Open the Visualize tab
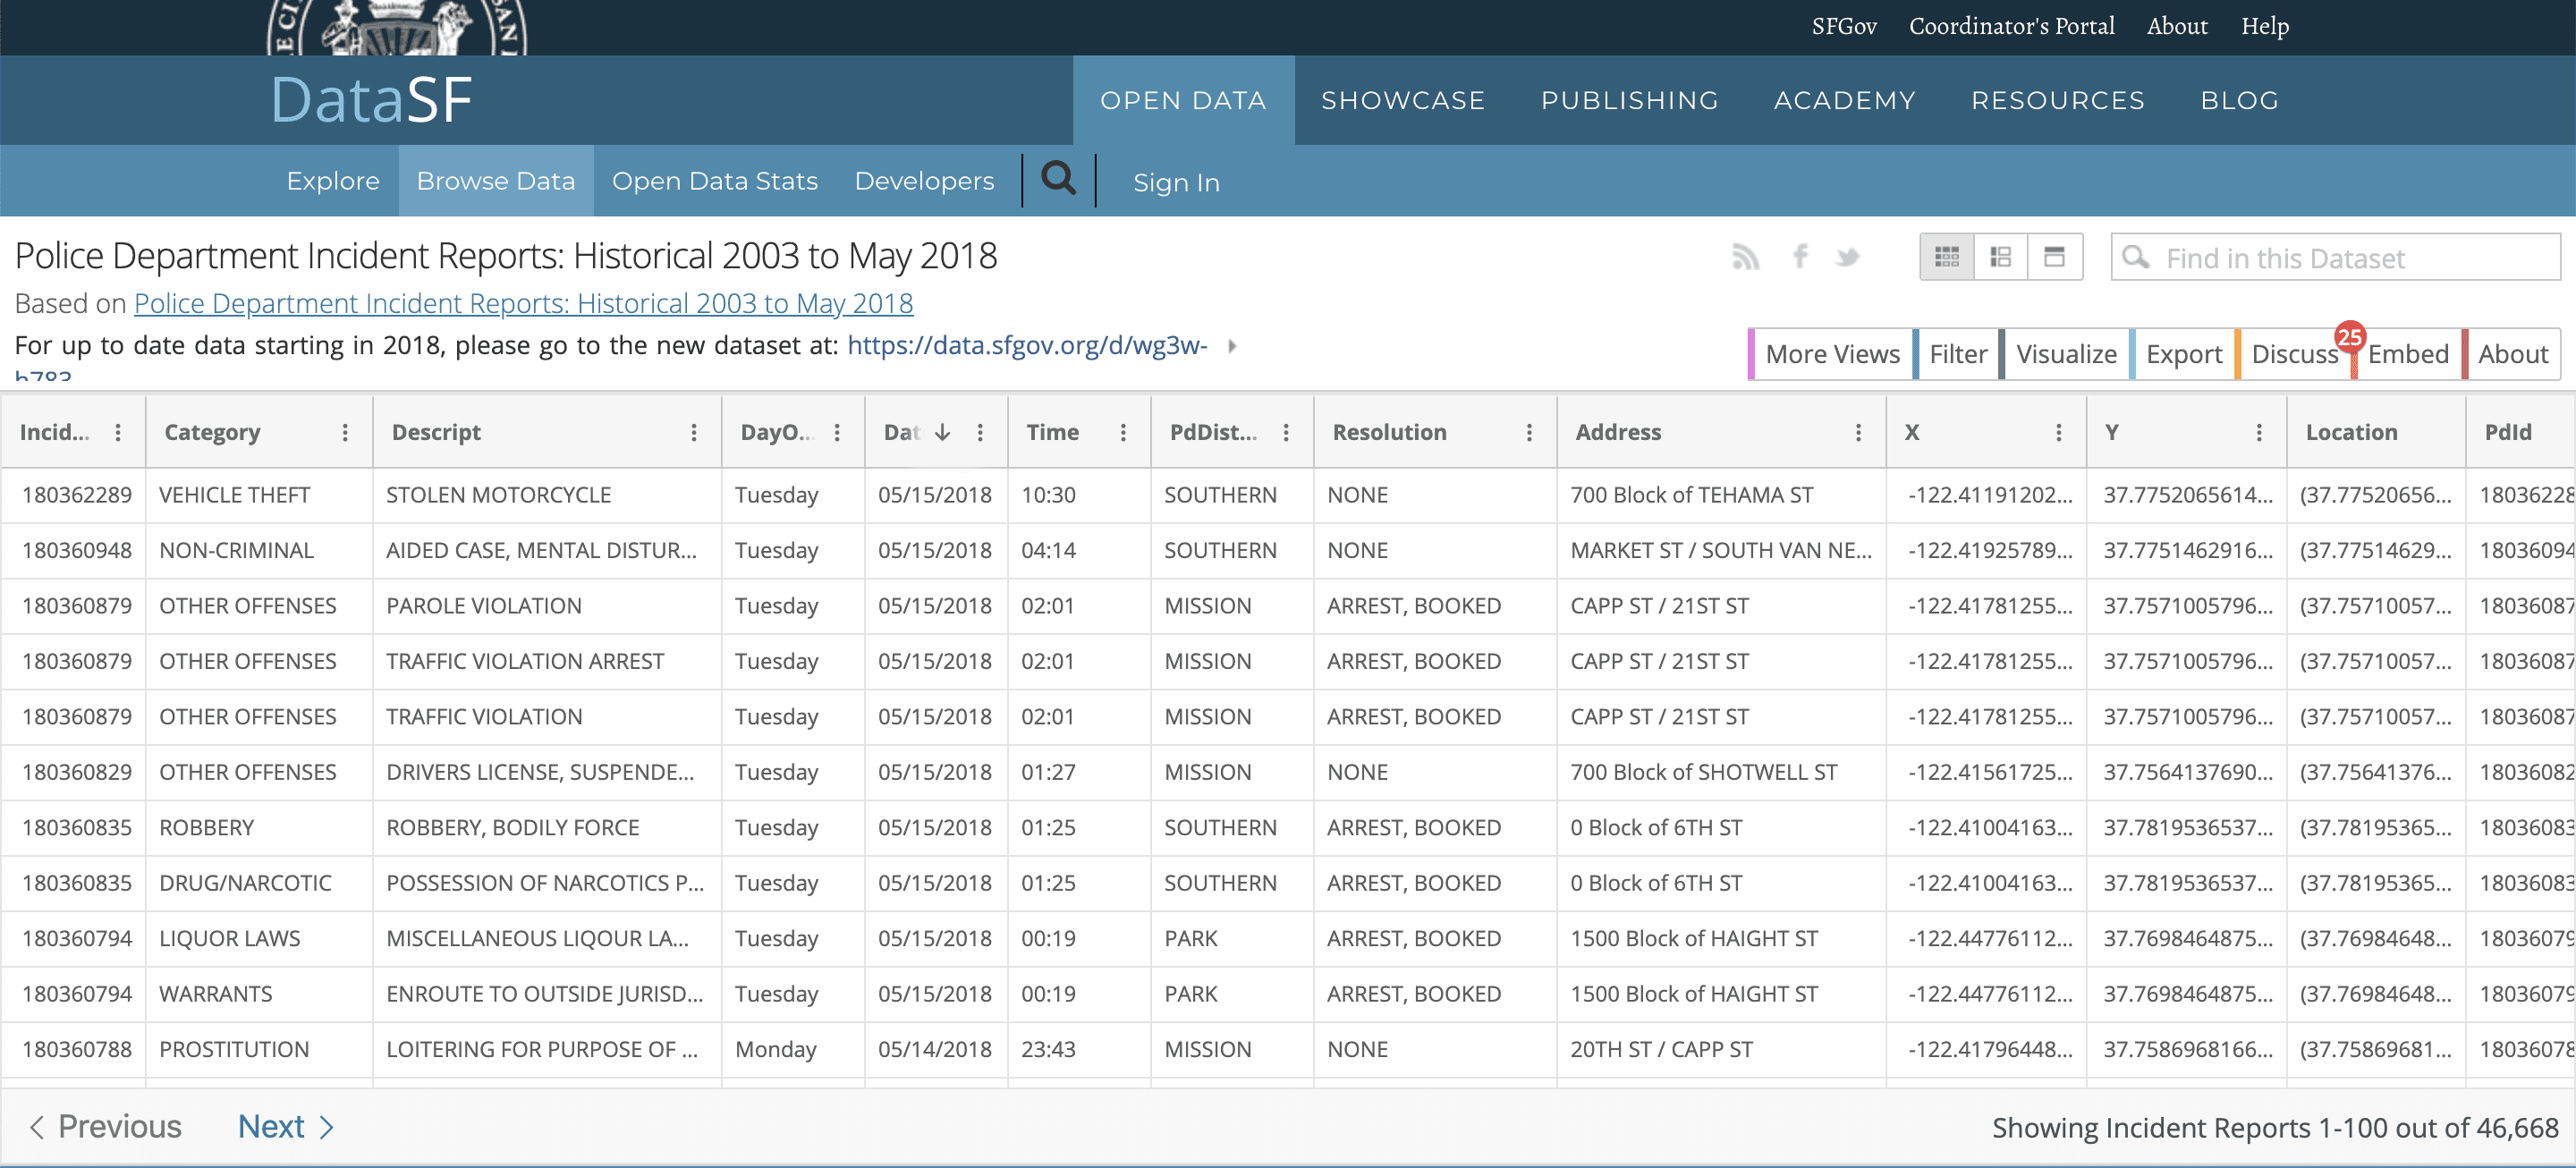The image size is (2576, 1168). (2065, 354)
